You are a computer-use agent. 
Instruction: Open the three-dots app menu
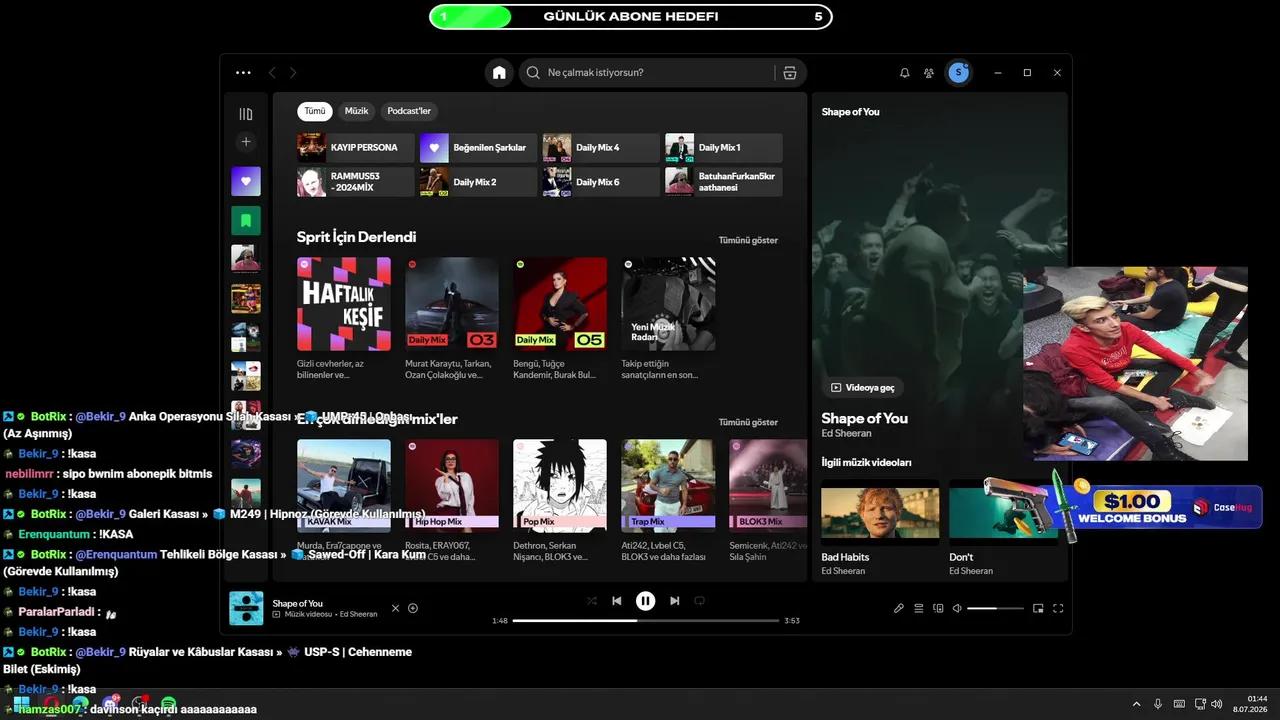tap(243, 73)
